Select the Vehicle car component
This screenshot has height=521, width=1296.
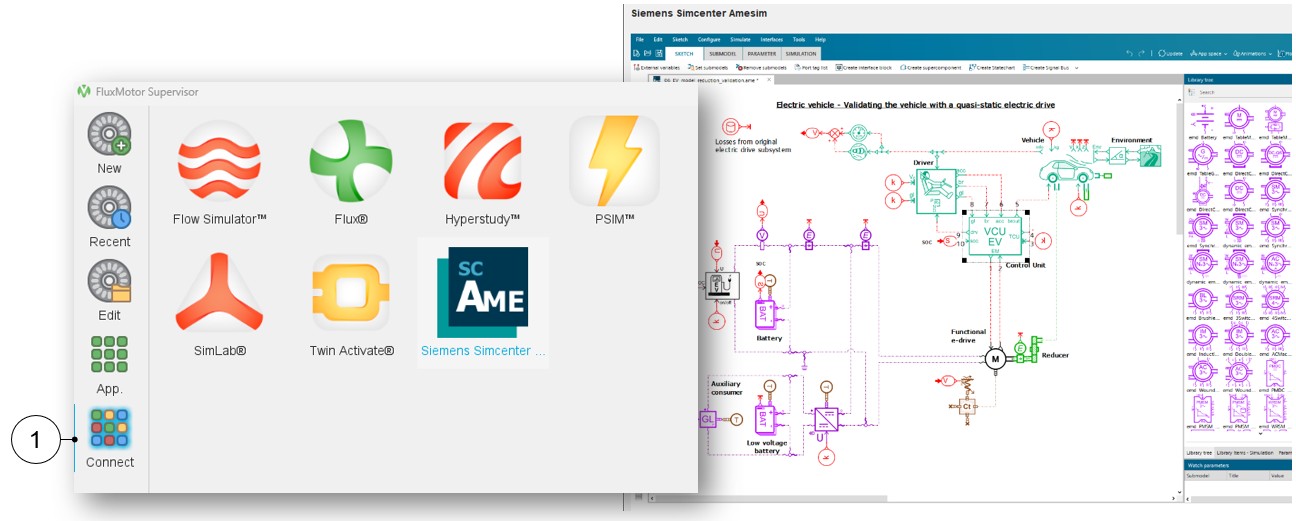(x=1066, y=172)
